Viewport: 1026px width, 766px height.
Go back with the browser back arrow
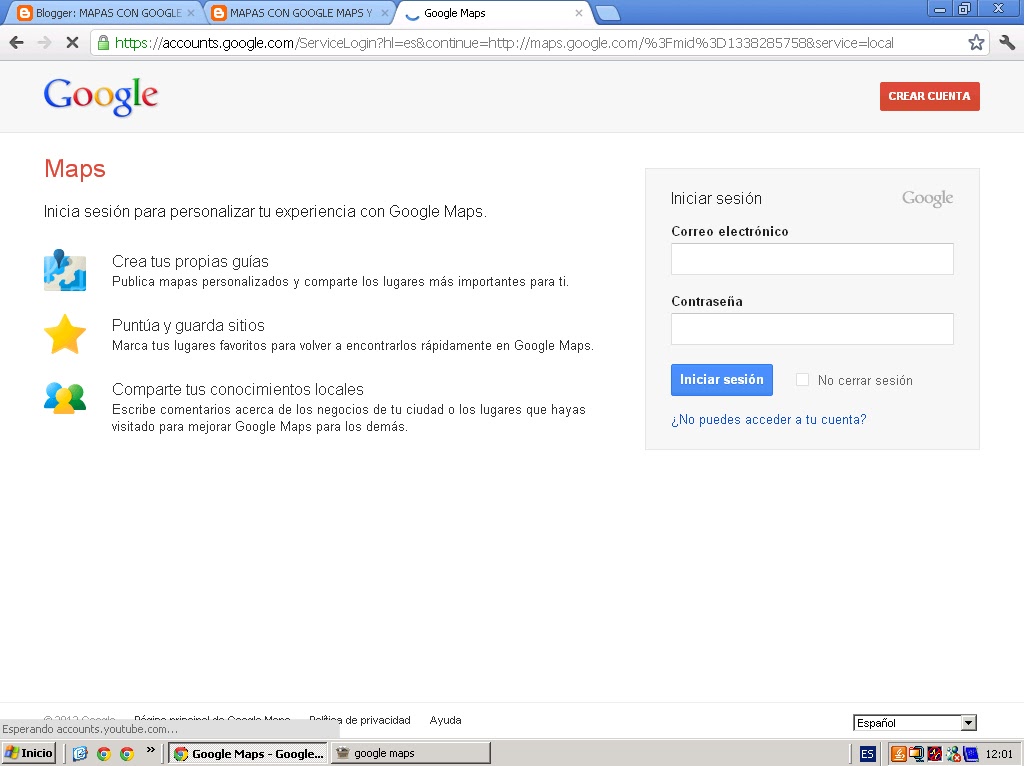pos(16,43)
